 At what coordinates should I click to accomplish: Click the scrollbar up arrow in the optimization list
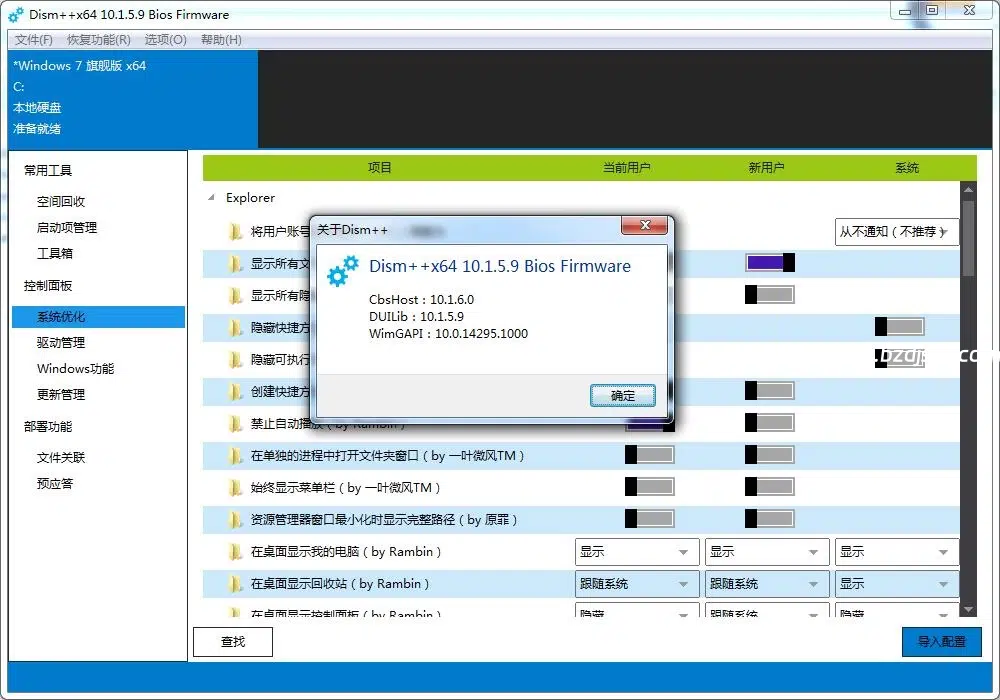[968, 189]
